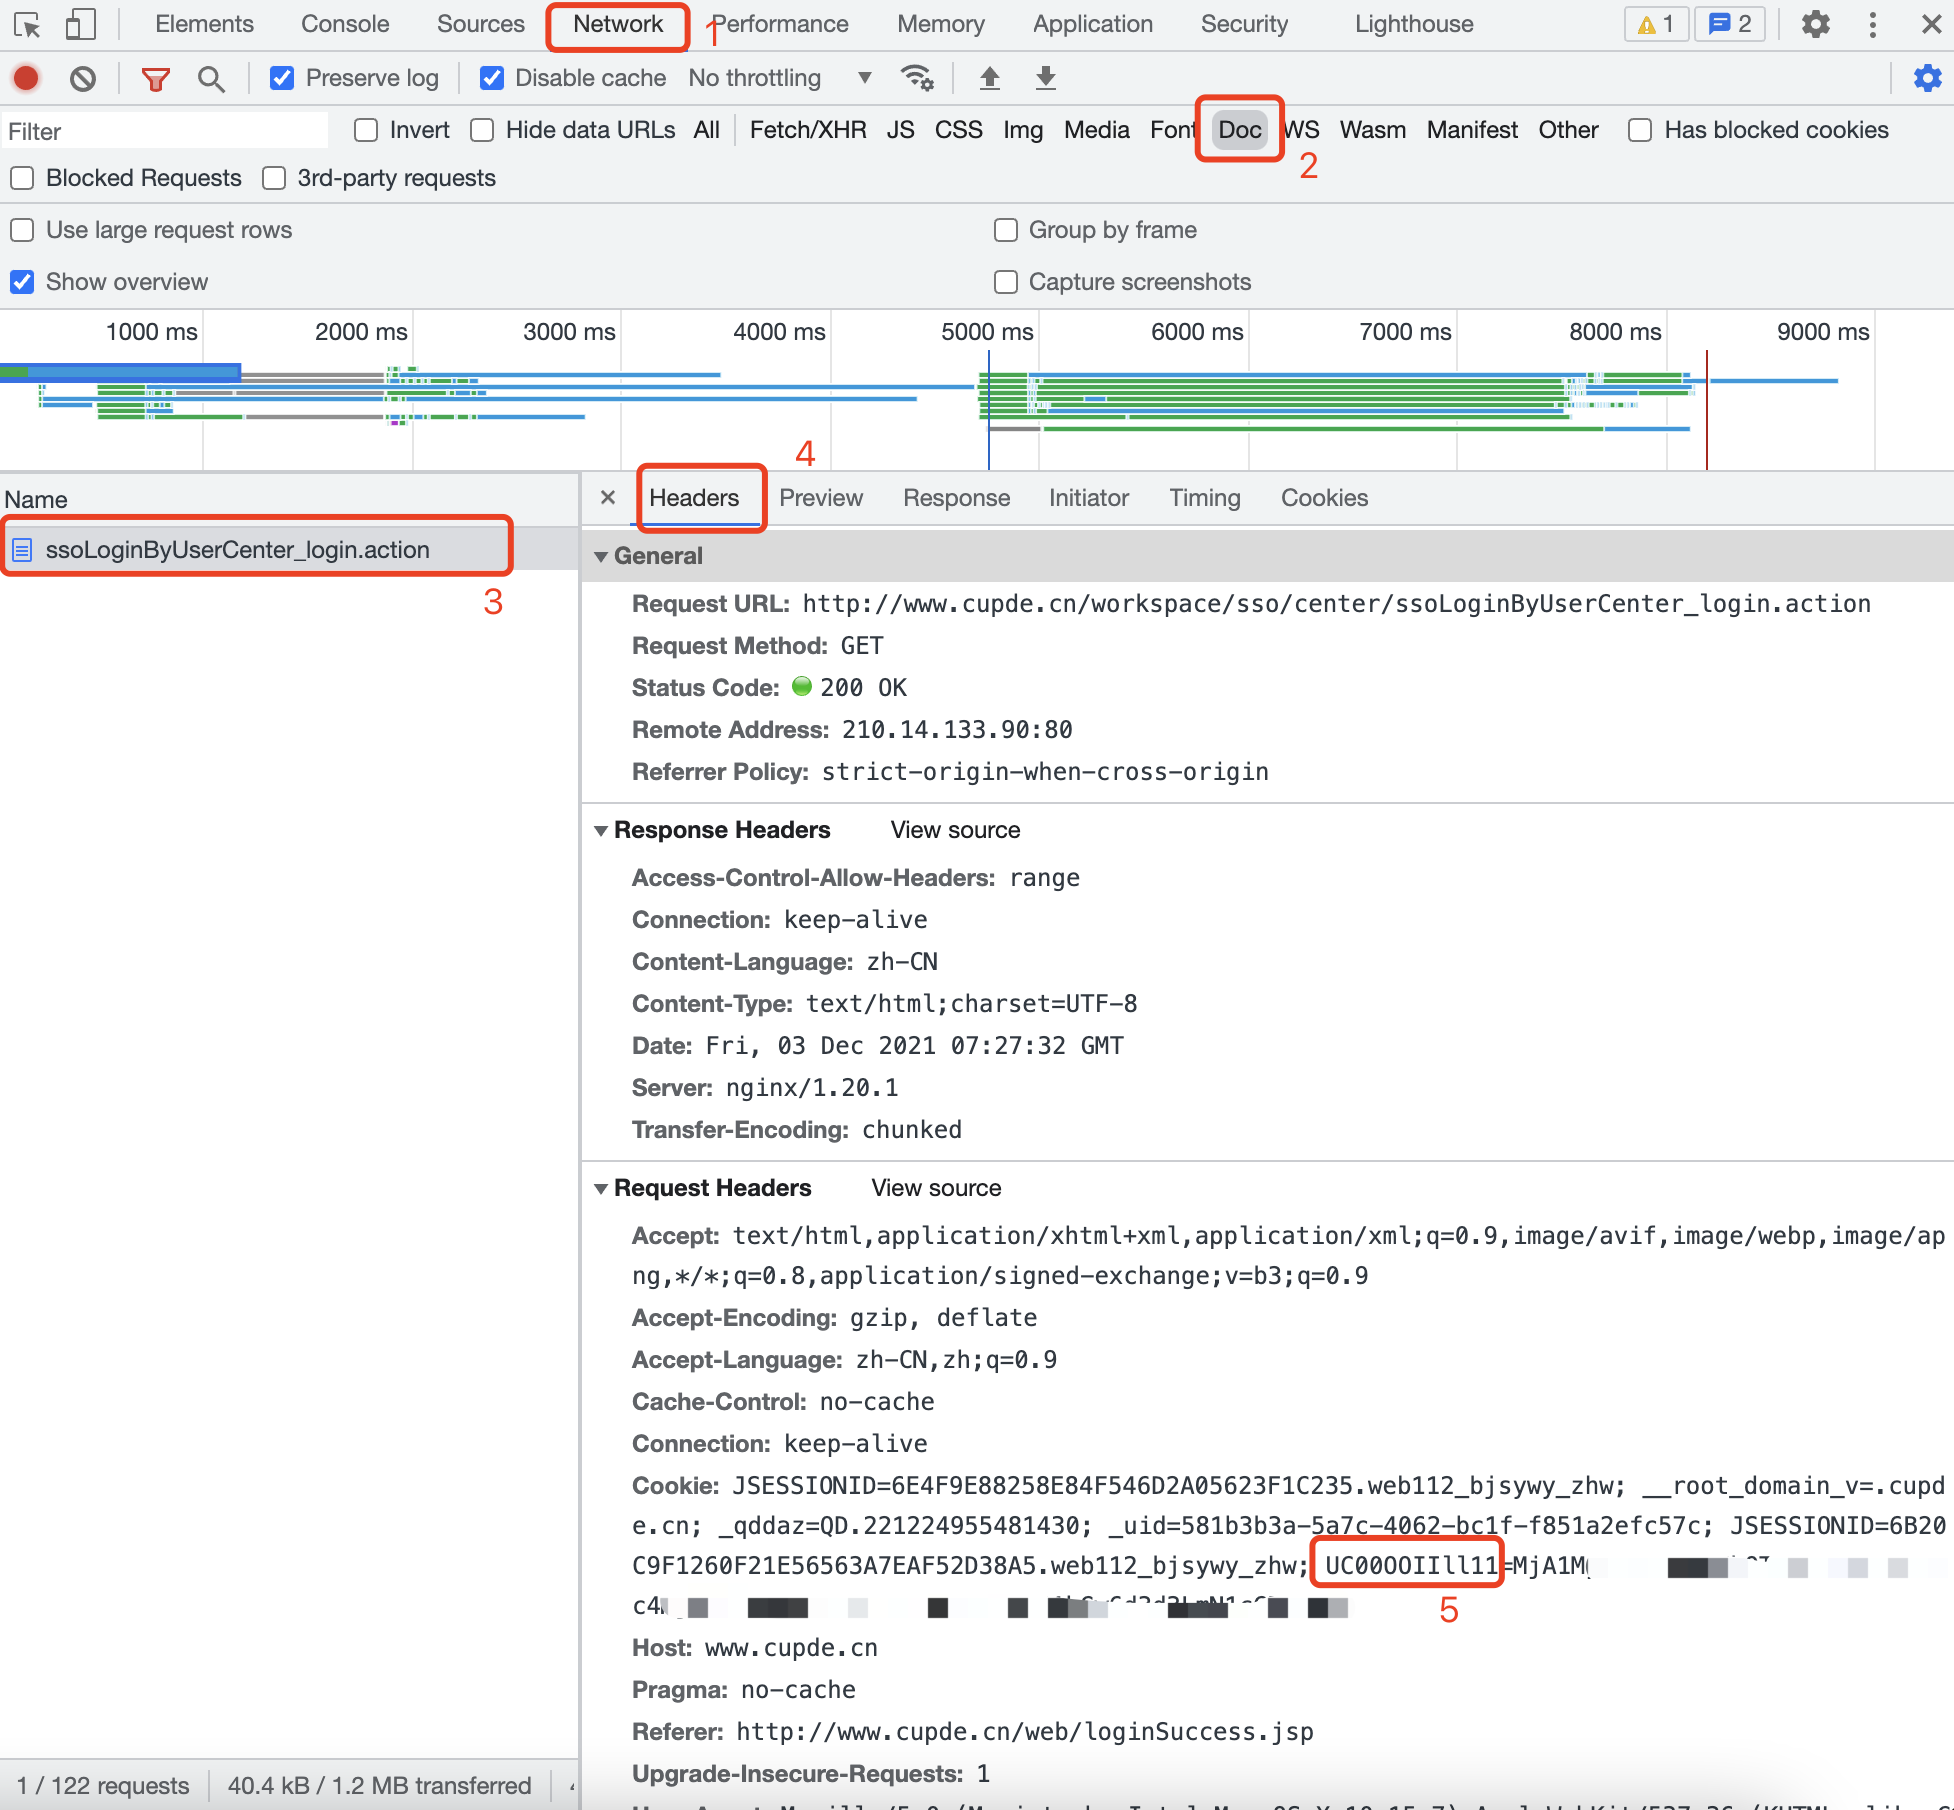
Task: Open network conditions wifi icon
Action: pos(917,78)
